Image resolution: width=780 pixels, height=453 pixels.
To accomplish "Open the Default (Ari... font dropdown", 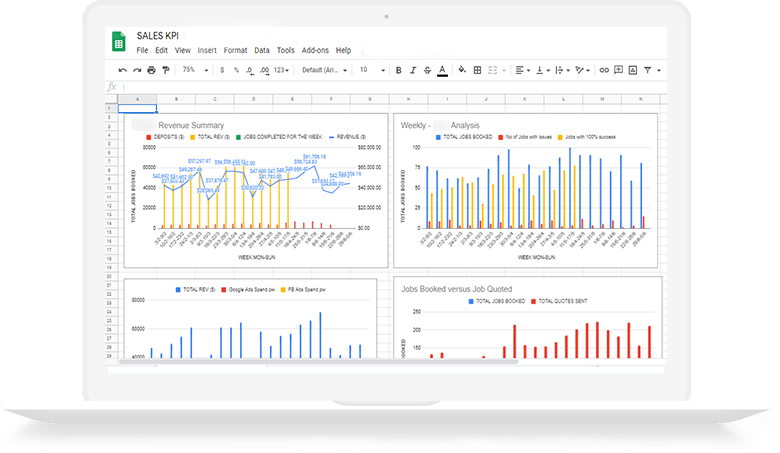I will click(324, 70).
